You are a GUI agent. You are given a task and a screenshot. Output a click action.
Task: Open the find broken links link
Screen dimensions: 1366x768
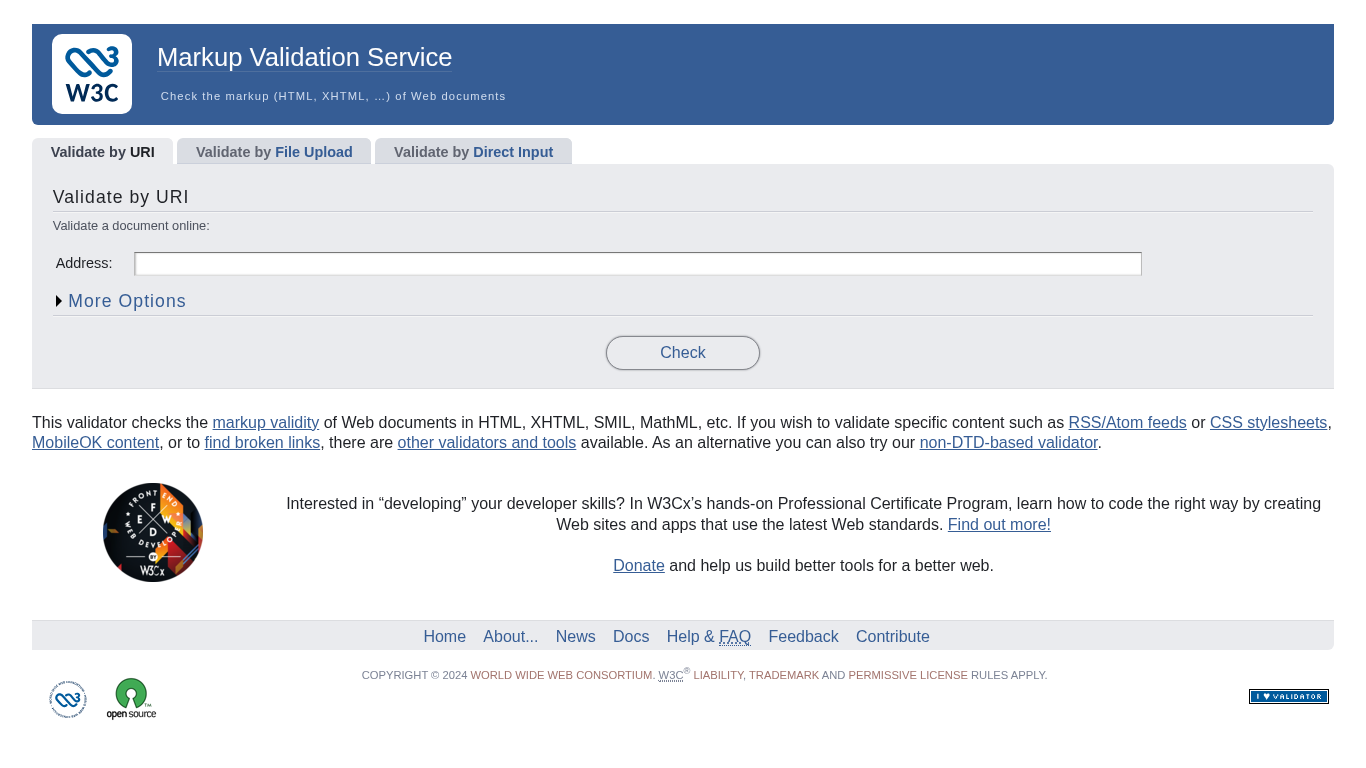[x=262, y=443]
